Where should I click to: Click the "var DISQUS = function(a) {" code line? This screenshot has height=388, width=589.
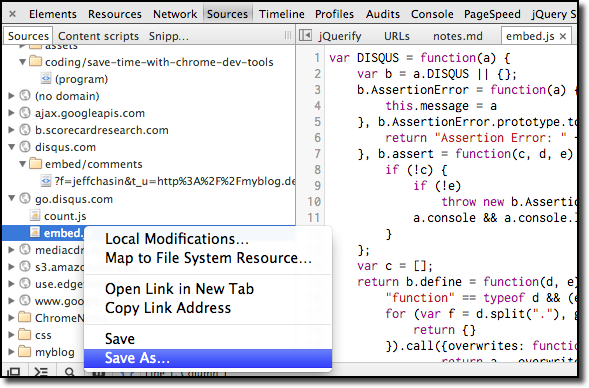pos(420,58)
